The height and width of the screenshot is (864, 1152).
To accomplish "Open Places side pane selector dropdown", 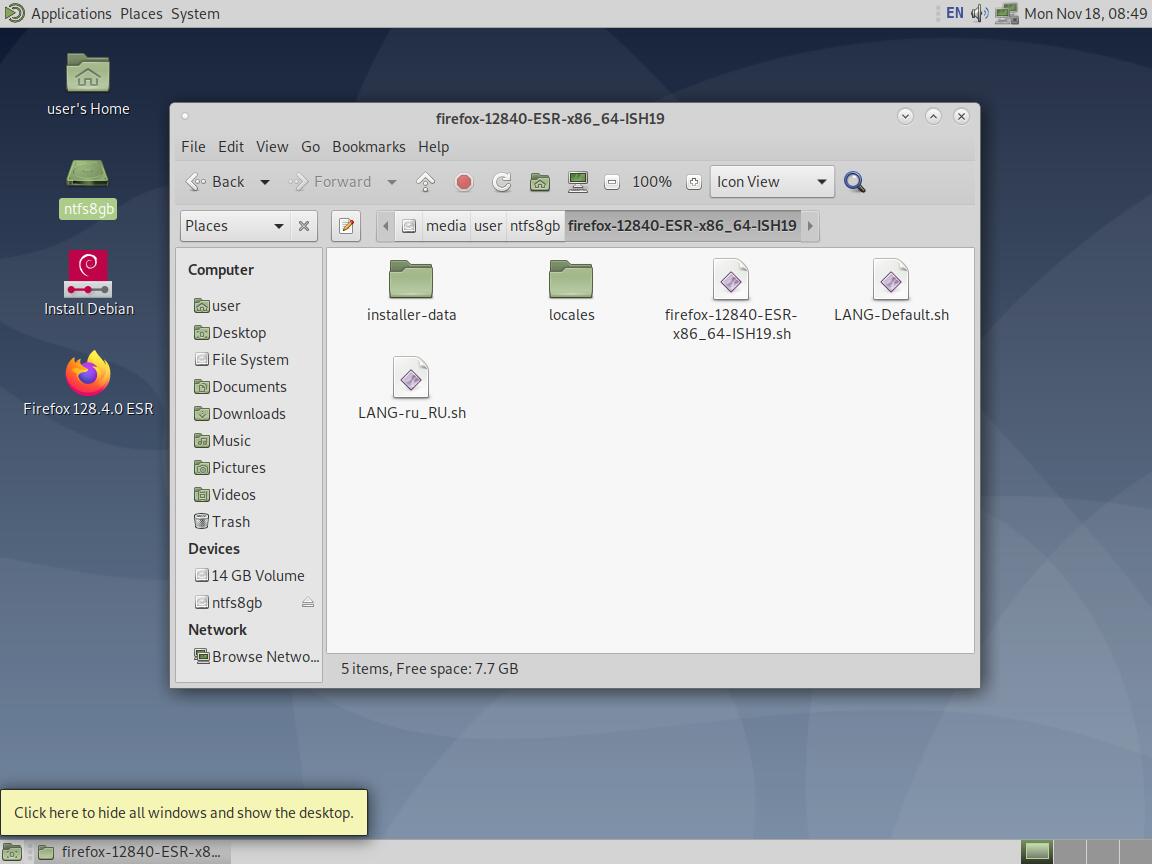I will point(235,226).
